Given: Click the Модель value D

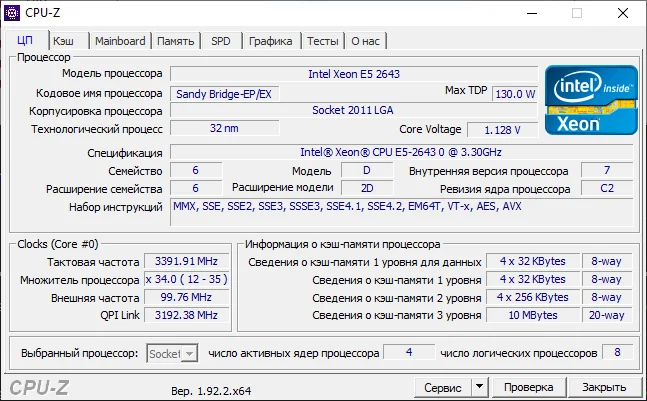Looking at the screenshot, I should [x=367, y=170].
